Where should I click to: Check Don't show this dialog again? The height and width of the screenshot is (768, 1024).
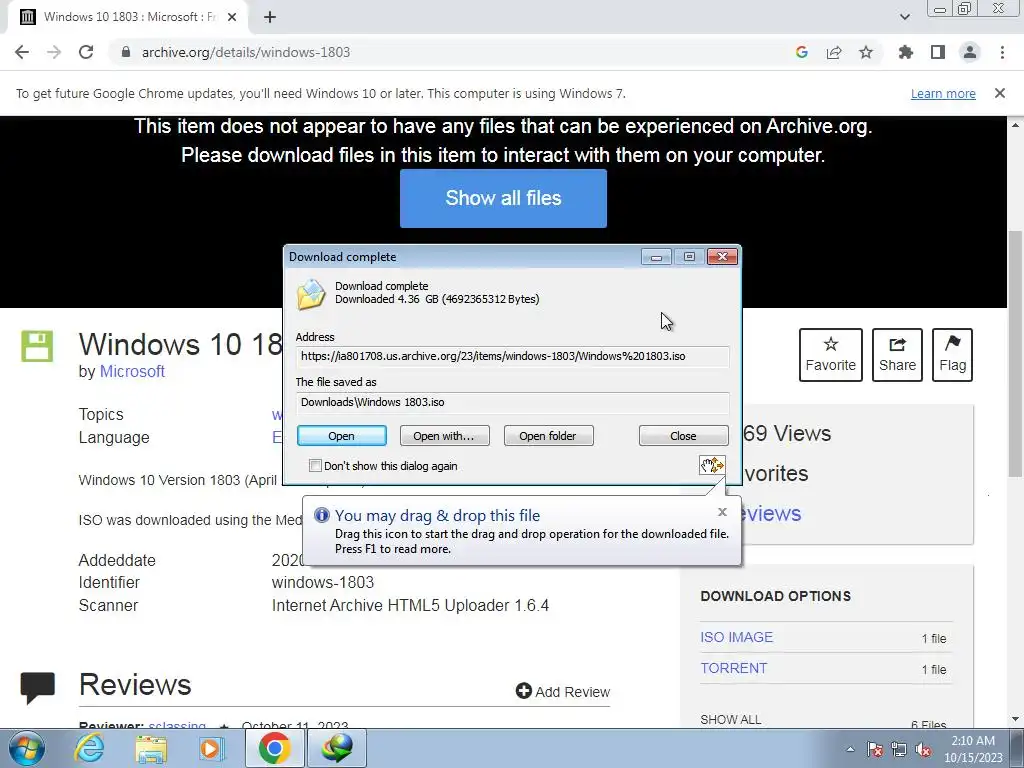315,466
